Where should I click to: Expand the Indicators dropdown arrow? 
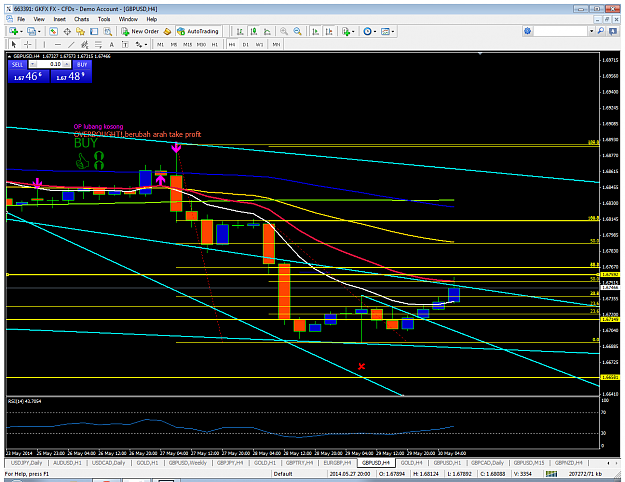point(353,31)
